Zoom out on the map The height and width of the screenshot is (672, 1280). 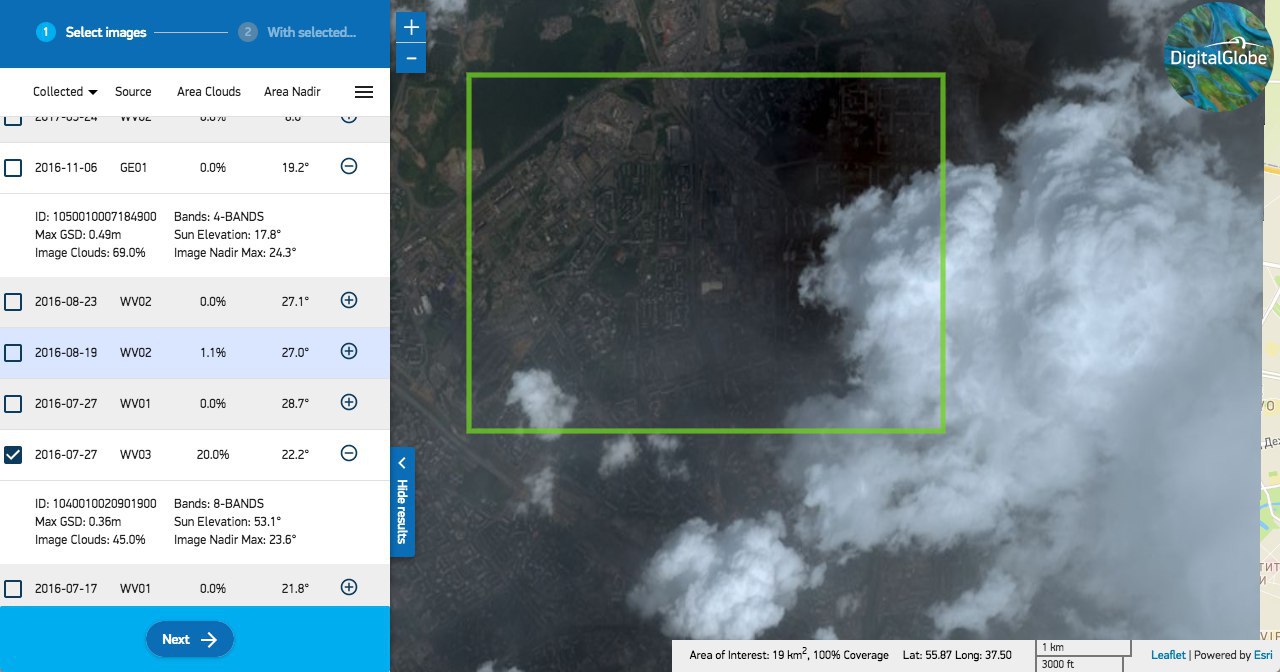[411, 58]
